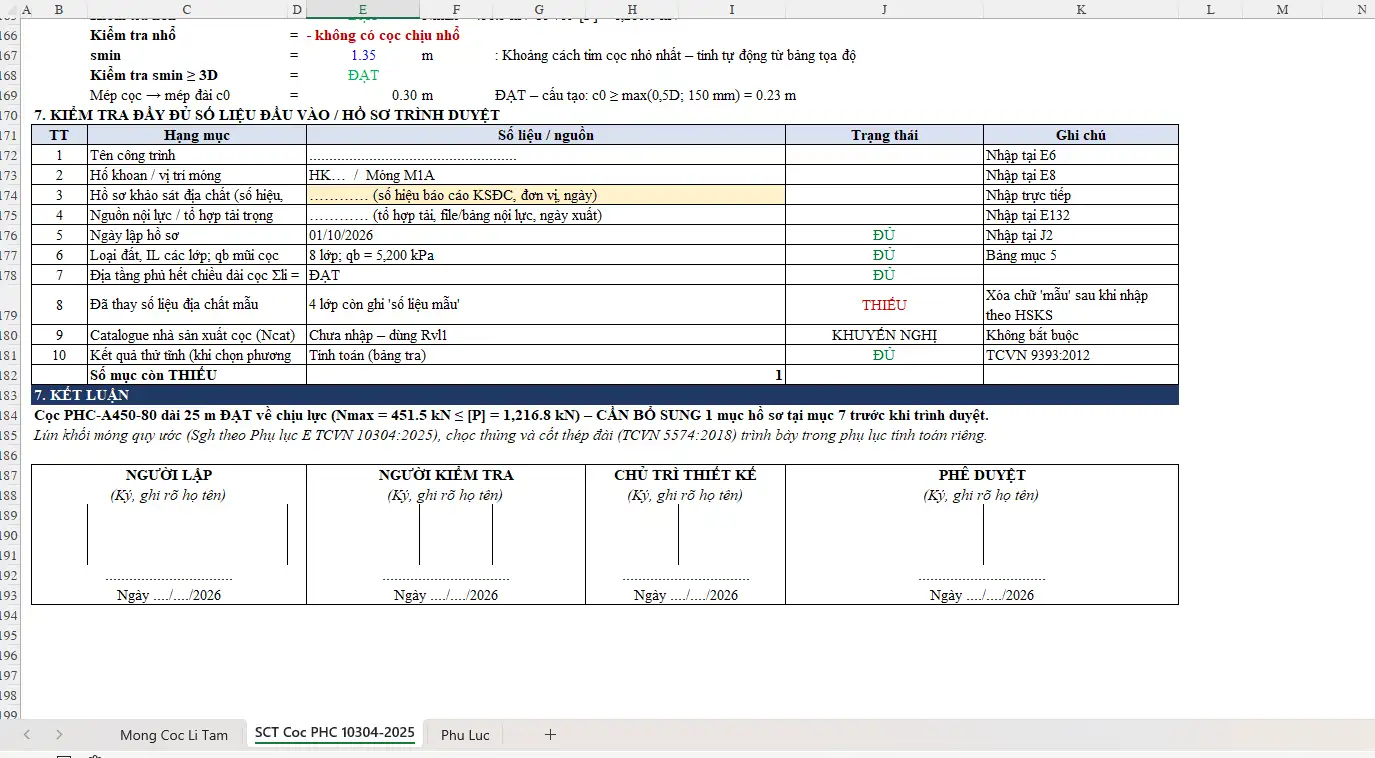This screenshot has height=758, width=1375.
Task: Click the '8 lớp; qb = 5,200 kPa' cell
Action: (546, 255)
